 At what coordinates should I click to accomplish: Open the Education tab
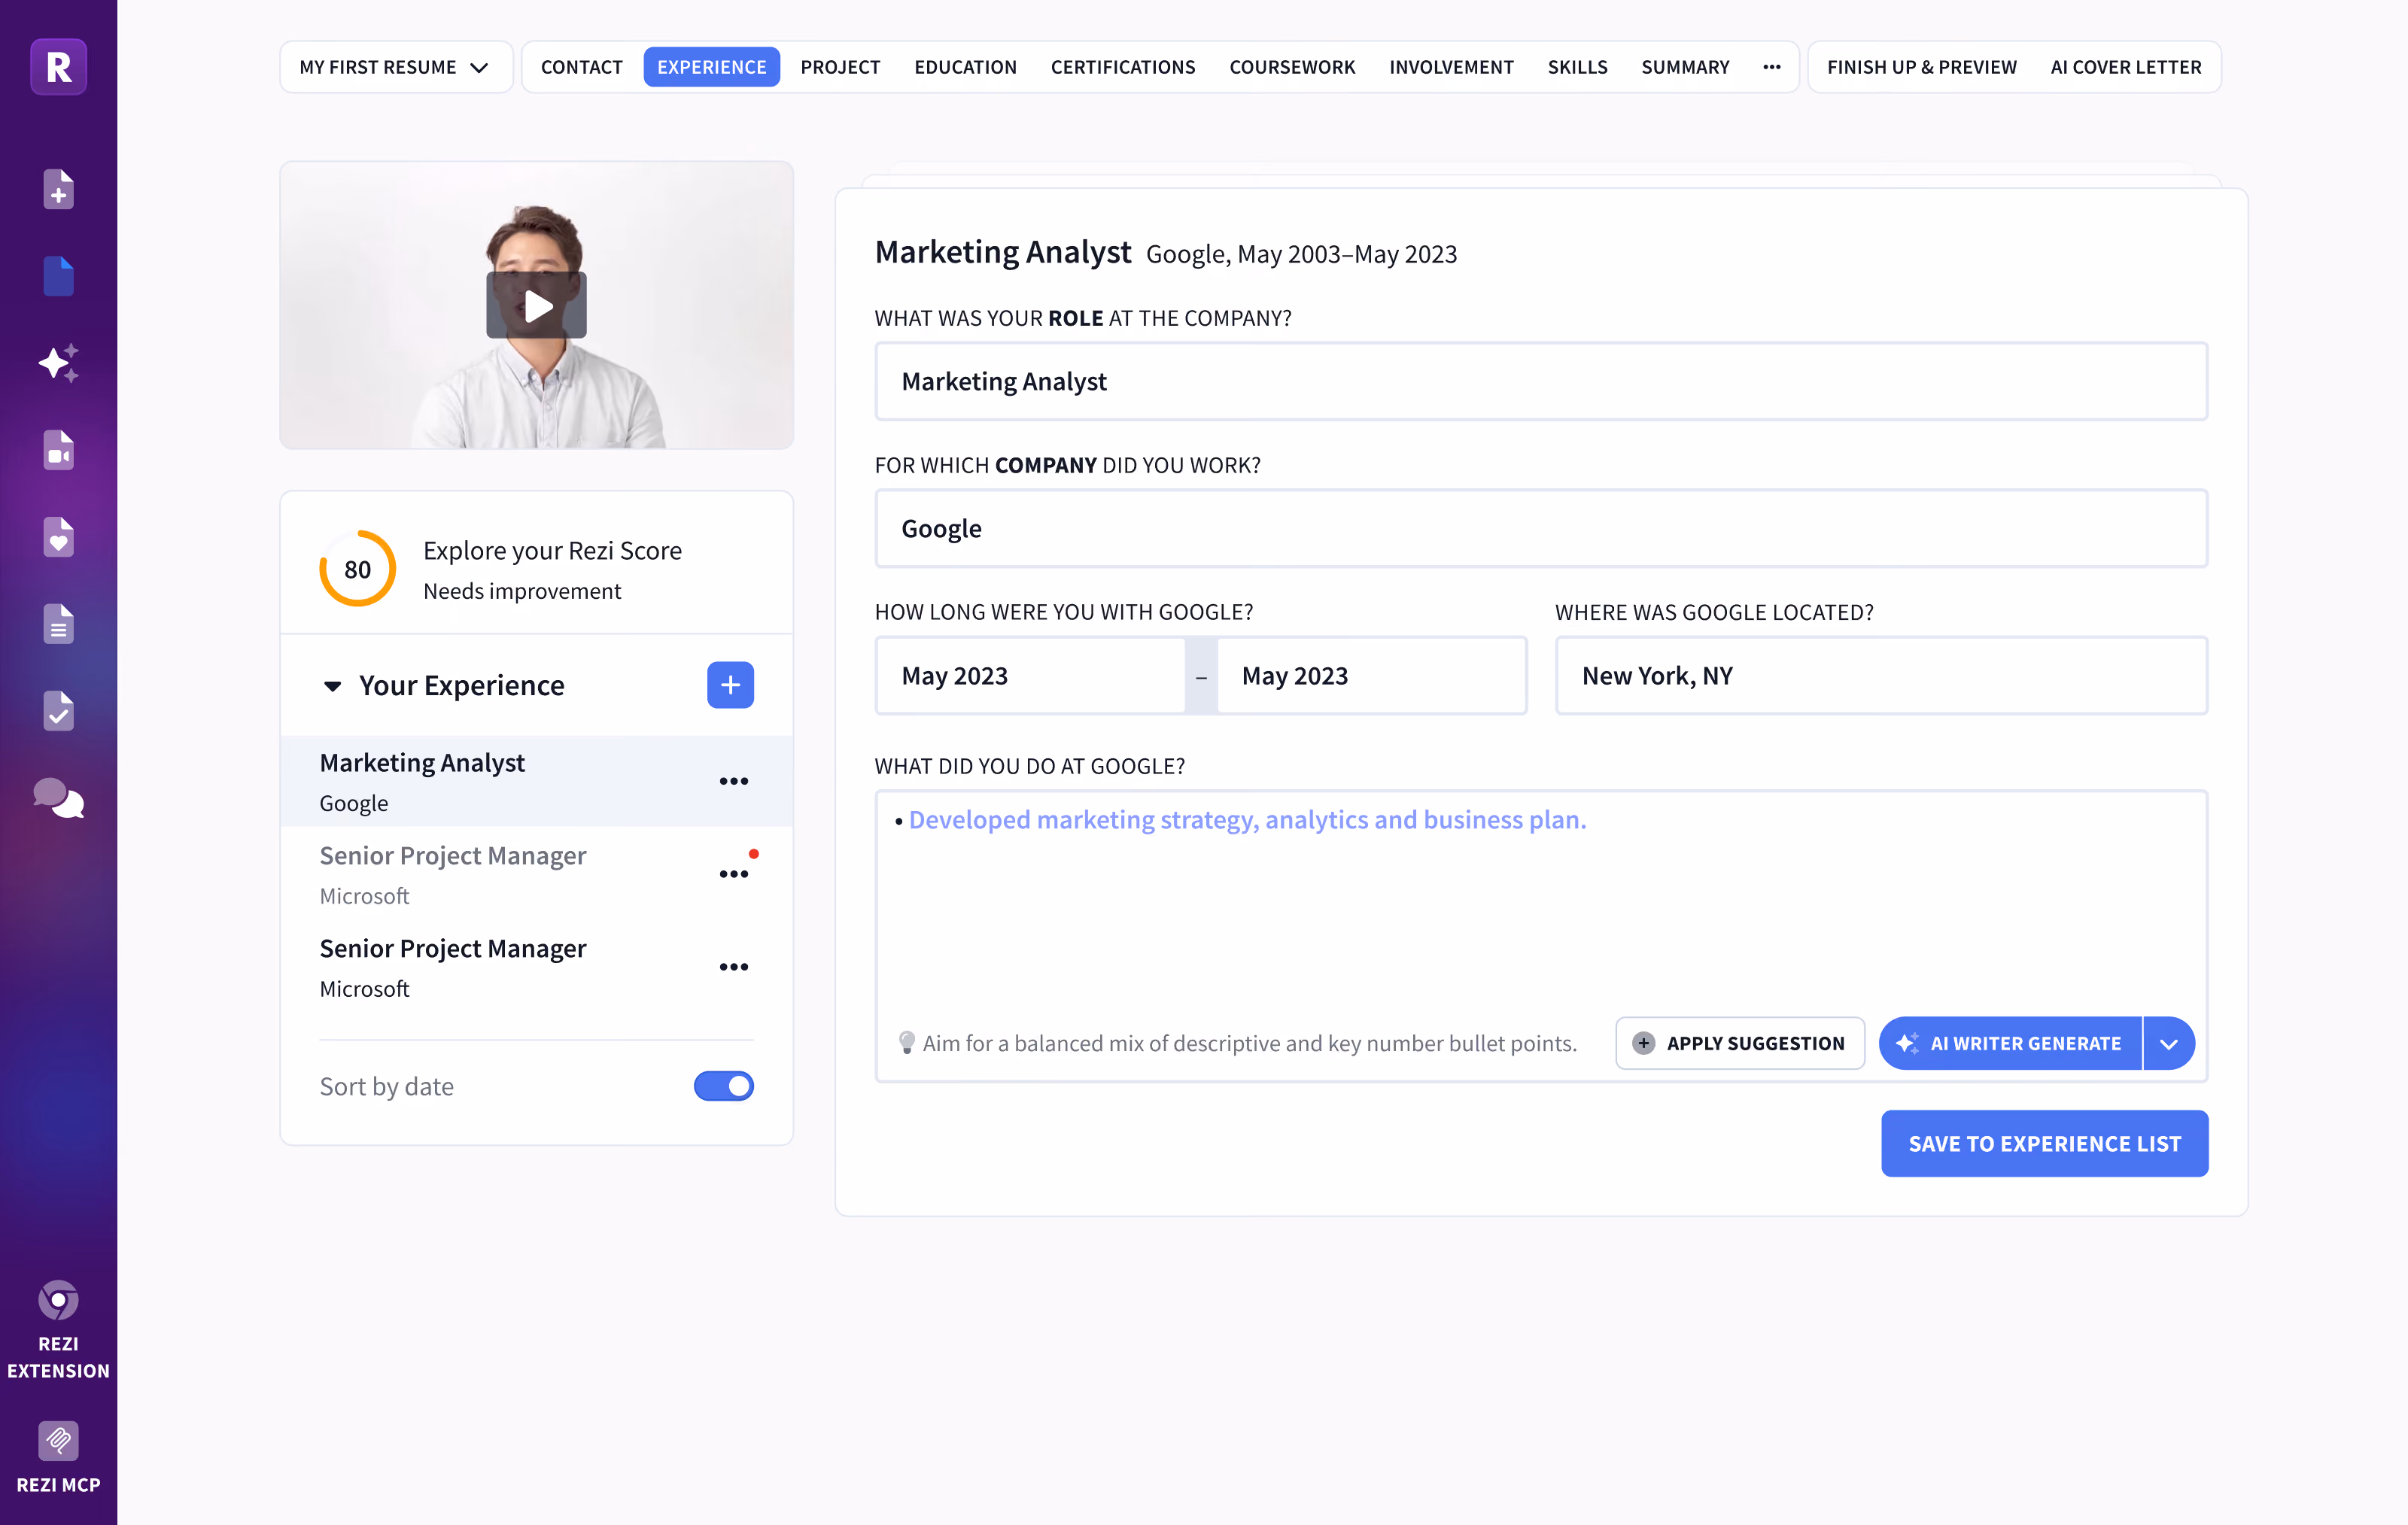tap(965, 67)
